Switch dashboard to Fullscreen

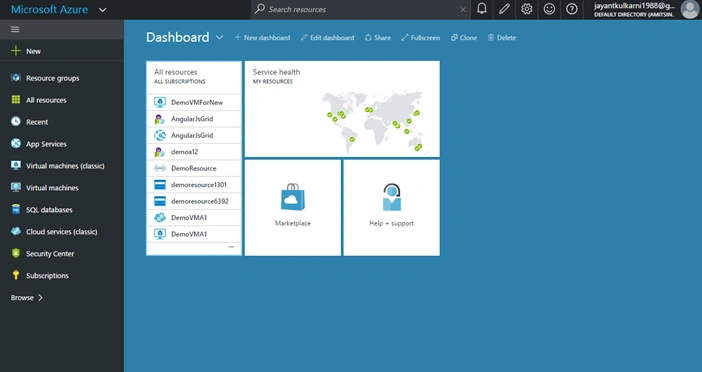click(420, 38)
